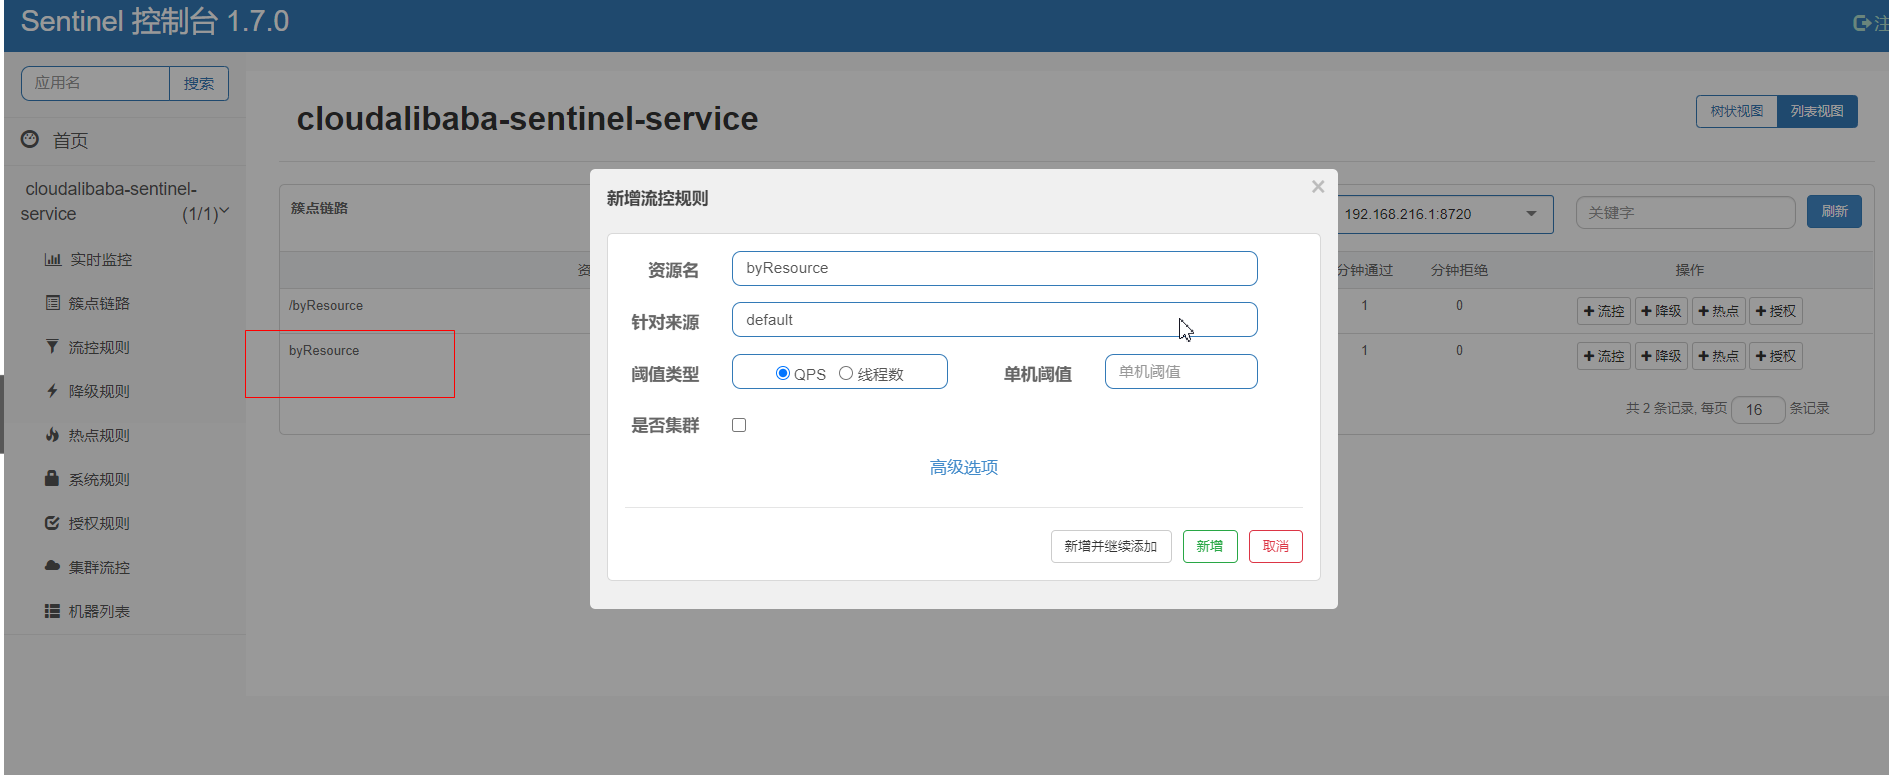Screen dimensions: 1889x775
Task: Click the bar chart icon for 实时监控
Action: click(53, 259)
